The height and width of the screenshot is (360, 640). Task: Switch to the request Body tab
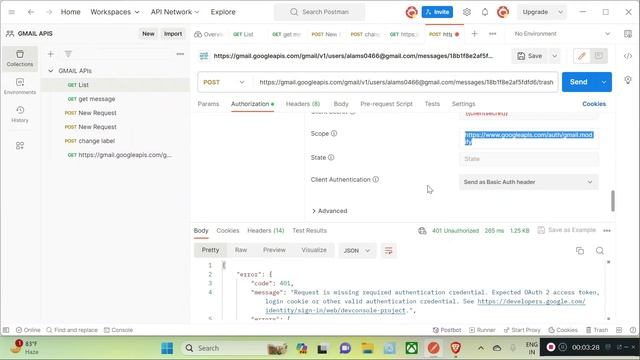[x=341, y=104]
